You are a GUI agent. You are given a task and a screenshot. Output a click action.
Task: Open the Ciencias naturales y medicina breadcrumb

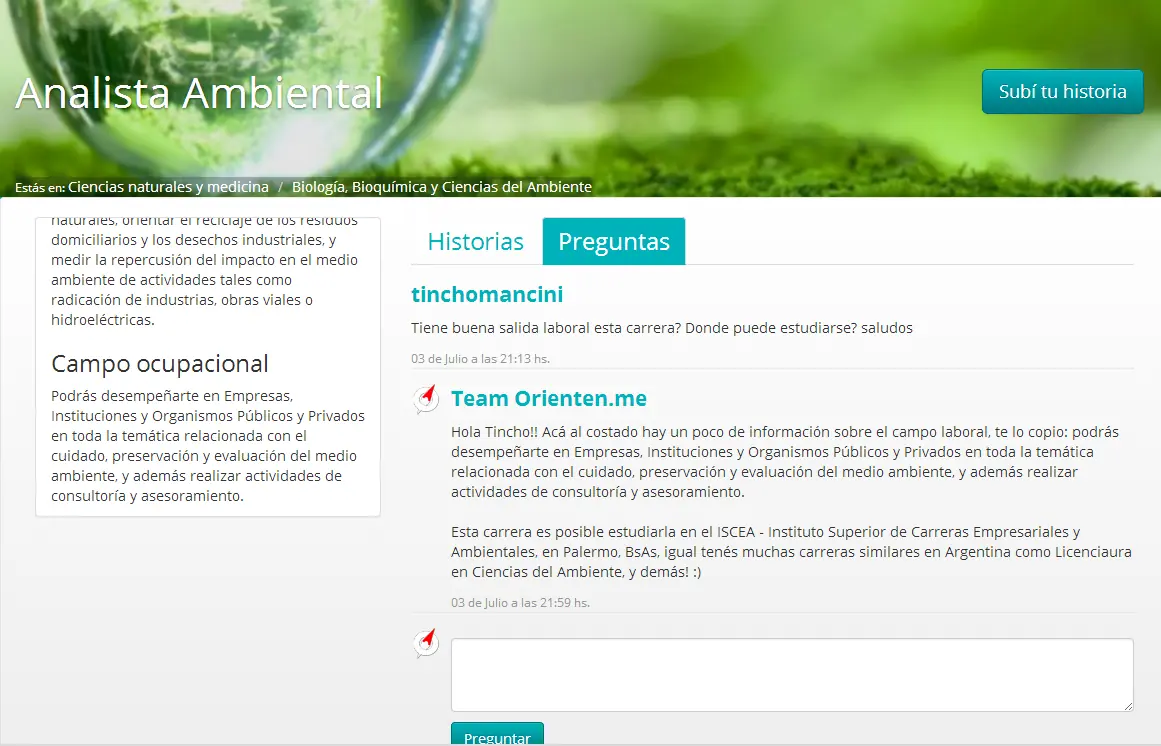pyautogui.click(x=166, y=186)
